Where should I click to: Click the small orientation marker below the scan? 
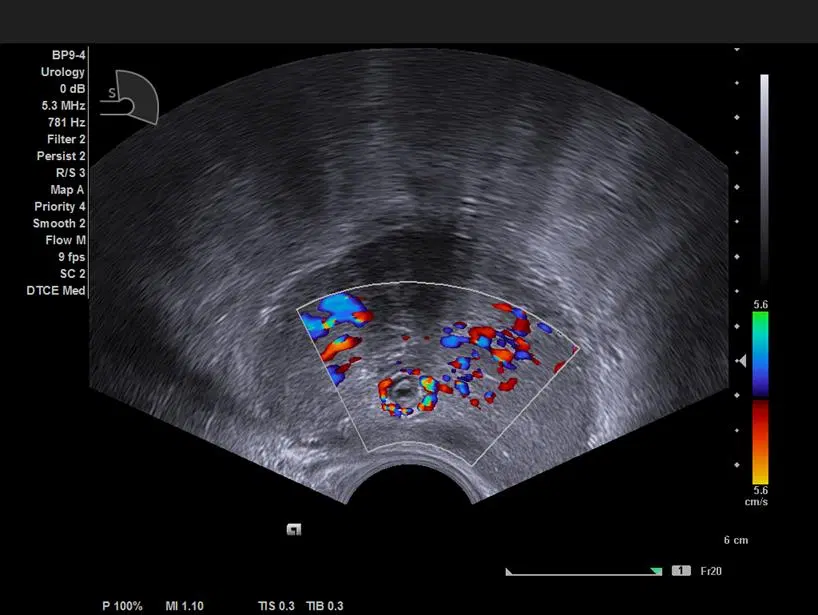(x=294, y=530)
